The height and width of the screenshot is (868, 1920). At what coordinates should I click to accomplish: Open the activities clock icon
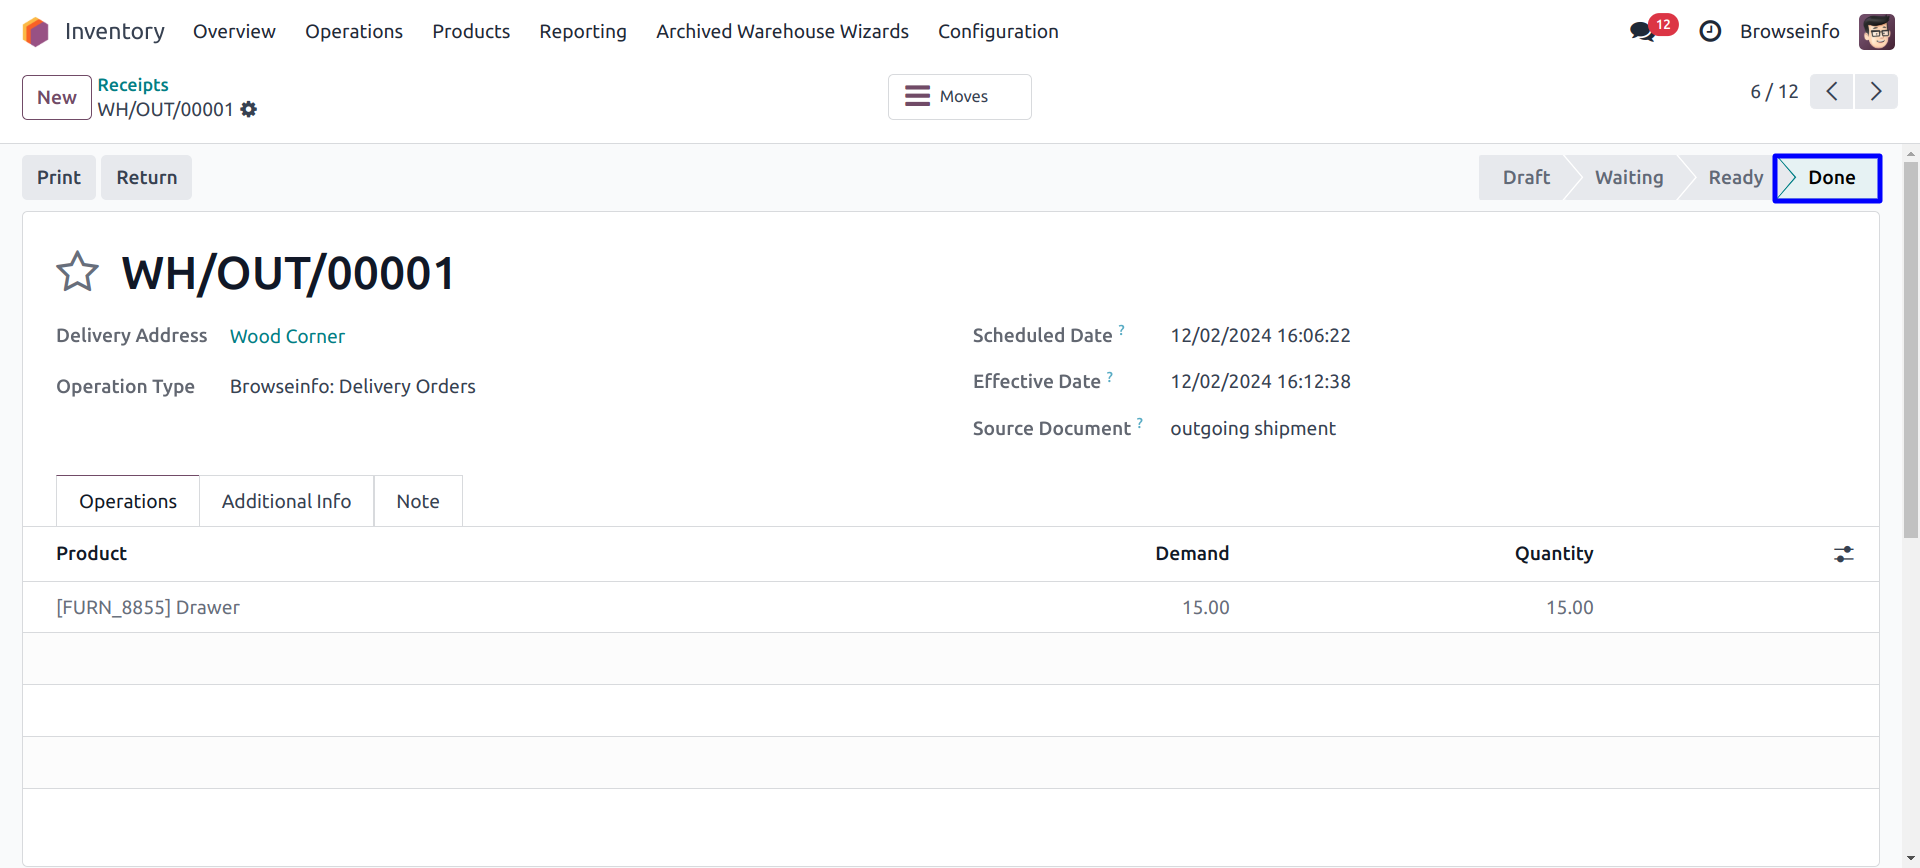[x=1710, y=32]
